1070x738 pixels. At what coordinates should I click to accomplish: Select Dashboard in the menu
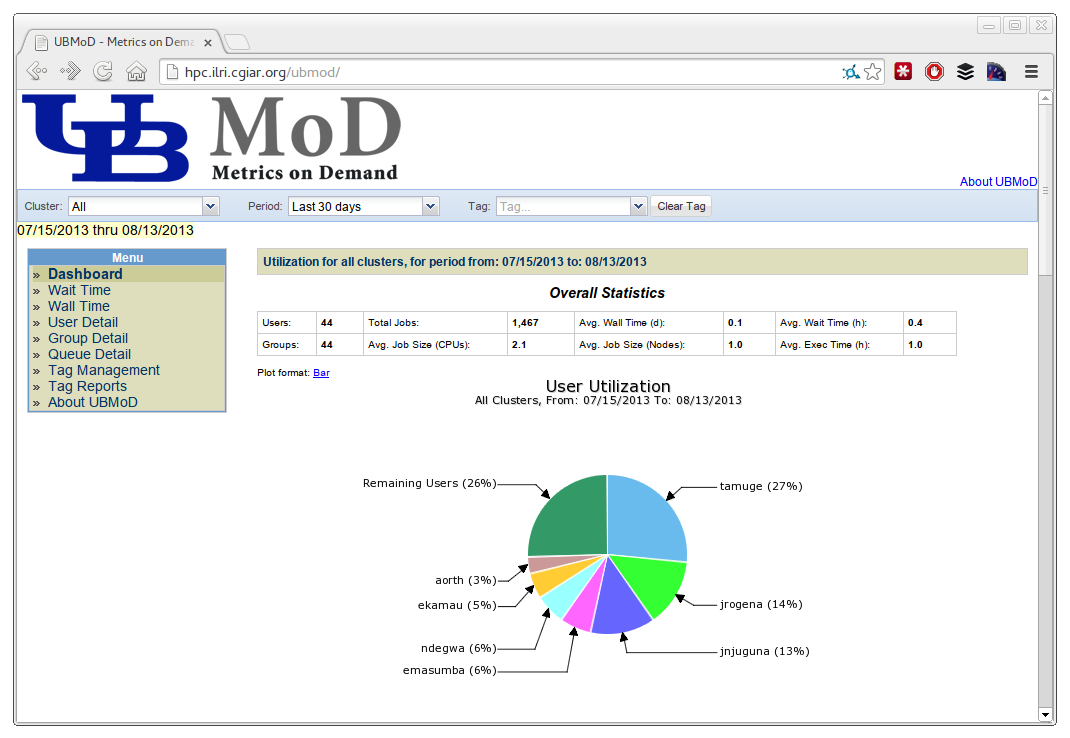[85, 274]
